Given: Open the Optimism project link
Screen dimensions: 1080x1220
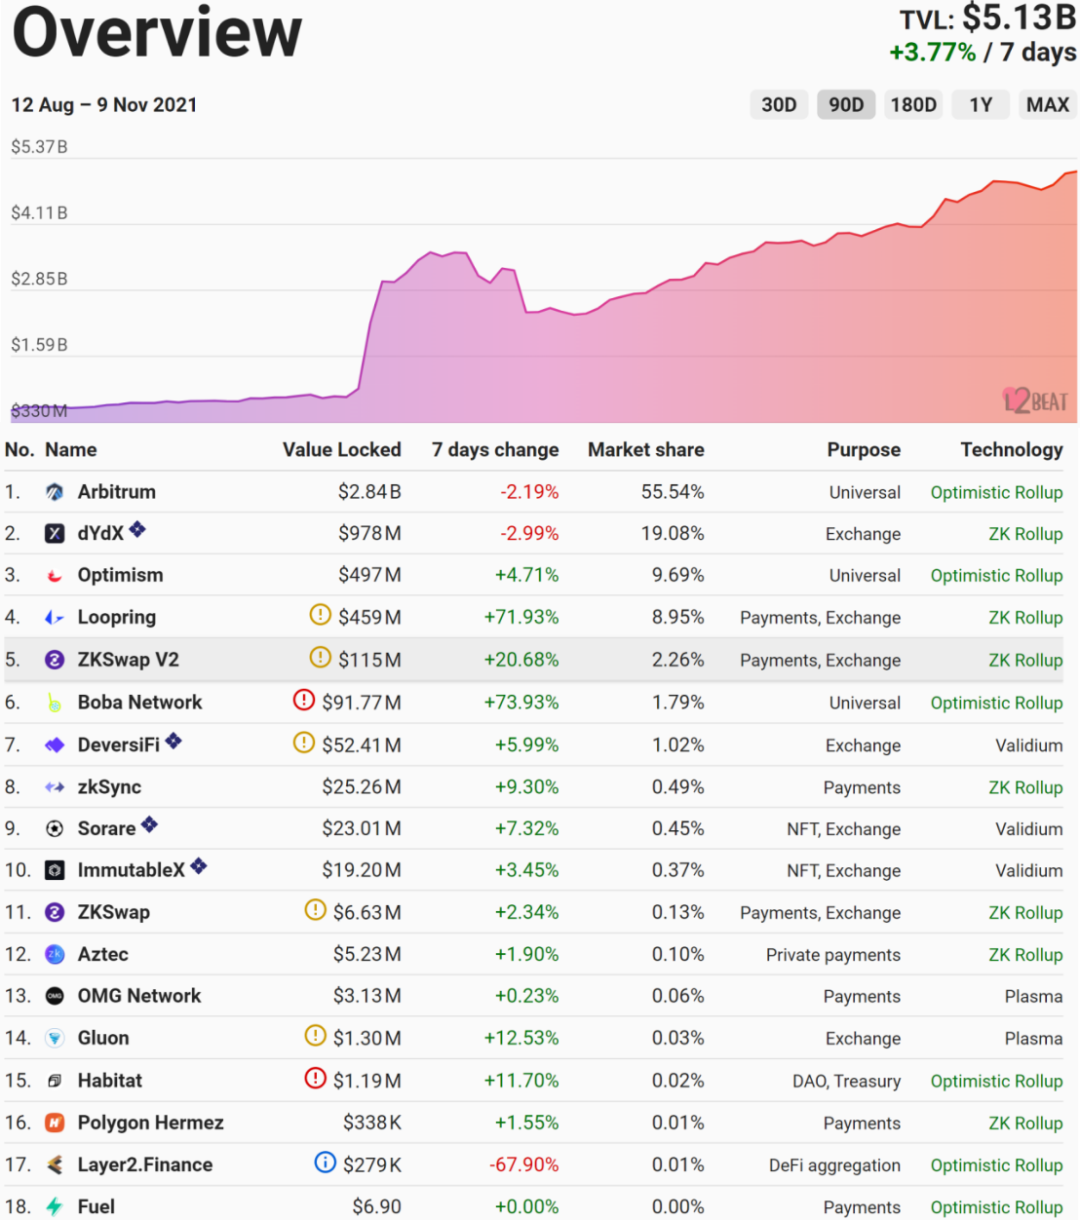Looking at the screenshot, I should [120, 576].
